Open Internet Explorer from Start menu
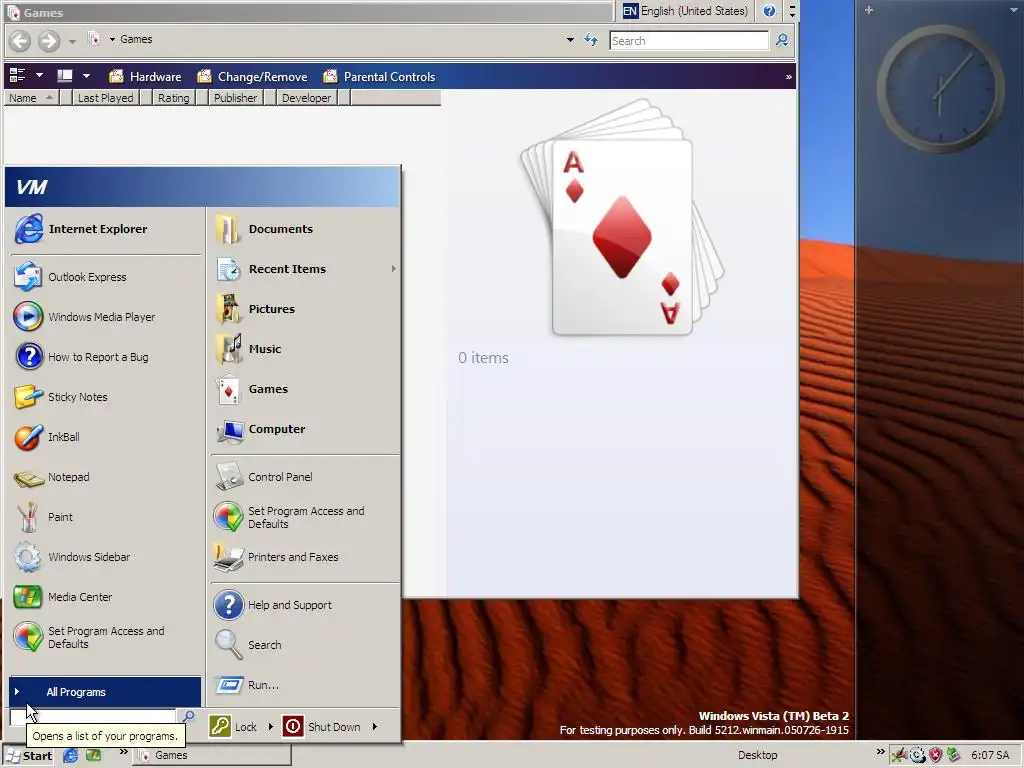This screenshot has width=1024, height=768. (x=104, y=229)
